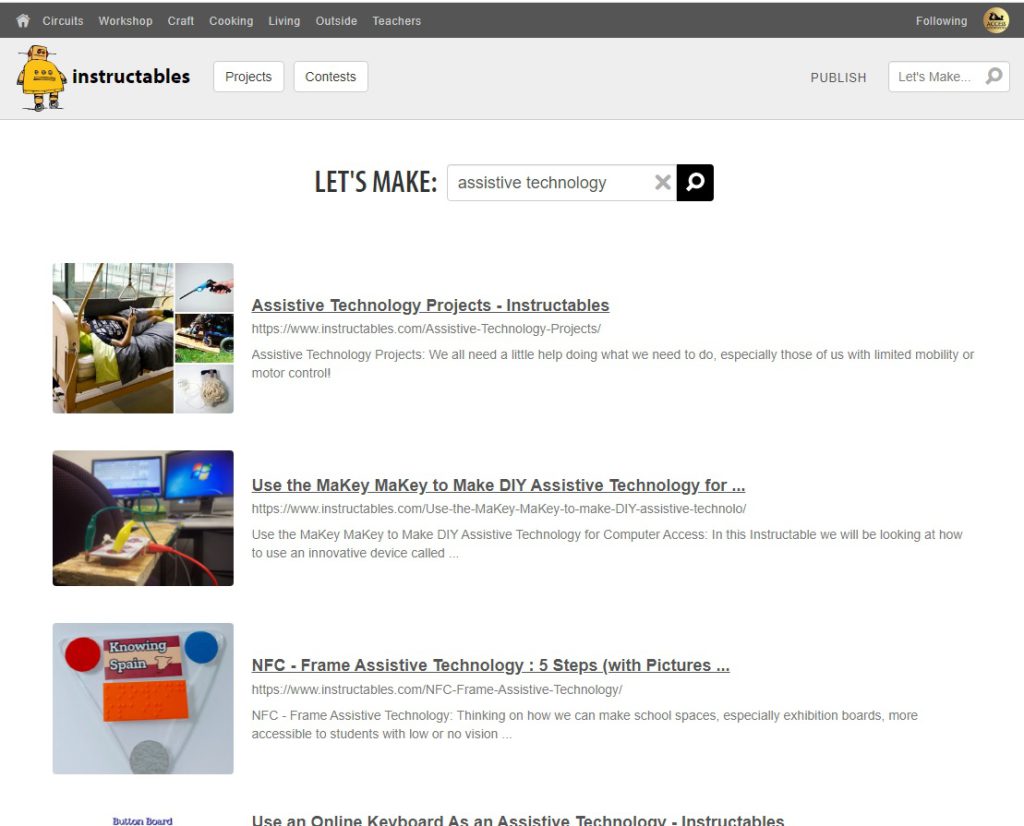Open the Teachers section
The image size is (1024, 826).
click(396, 21)
